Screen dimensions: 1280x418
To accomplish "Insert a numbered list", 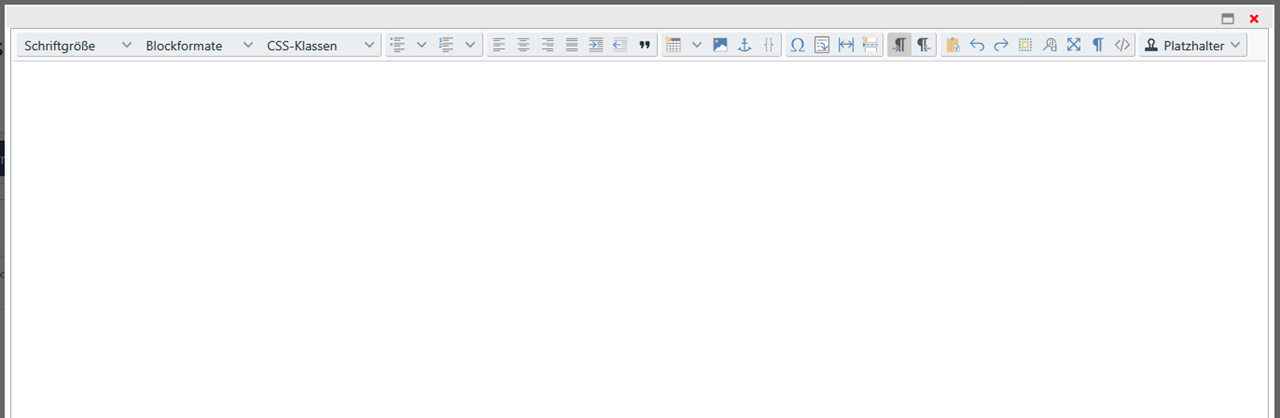I will tap(447, 45).
